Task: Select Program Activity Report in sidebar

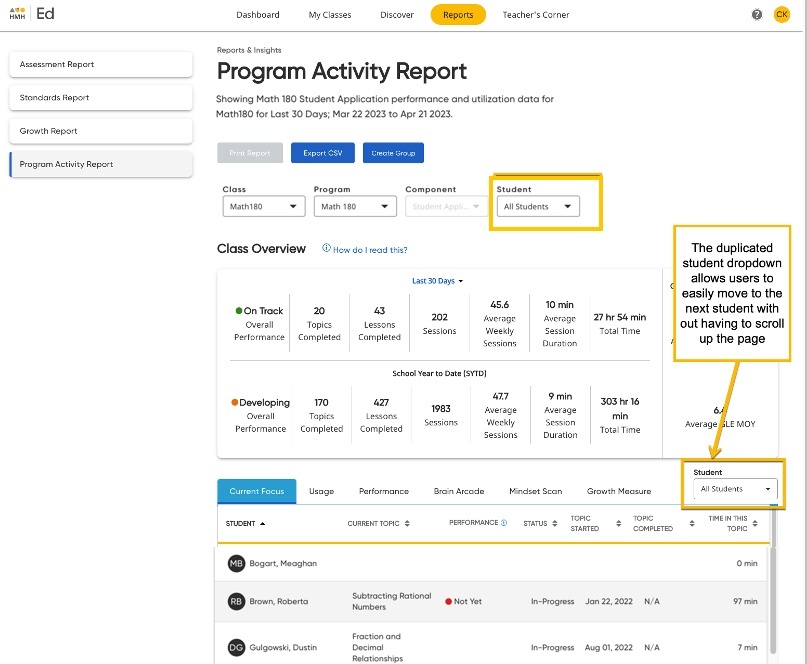Action: (x=101, y=164)
